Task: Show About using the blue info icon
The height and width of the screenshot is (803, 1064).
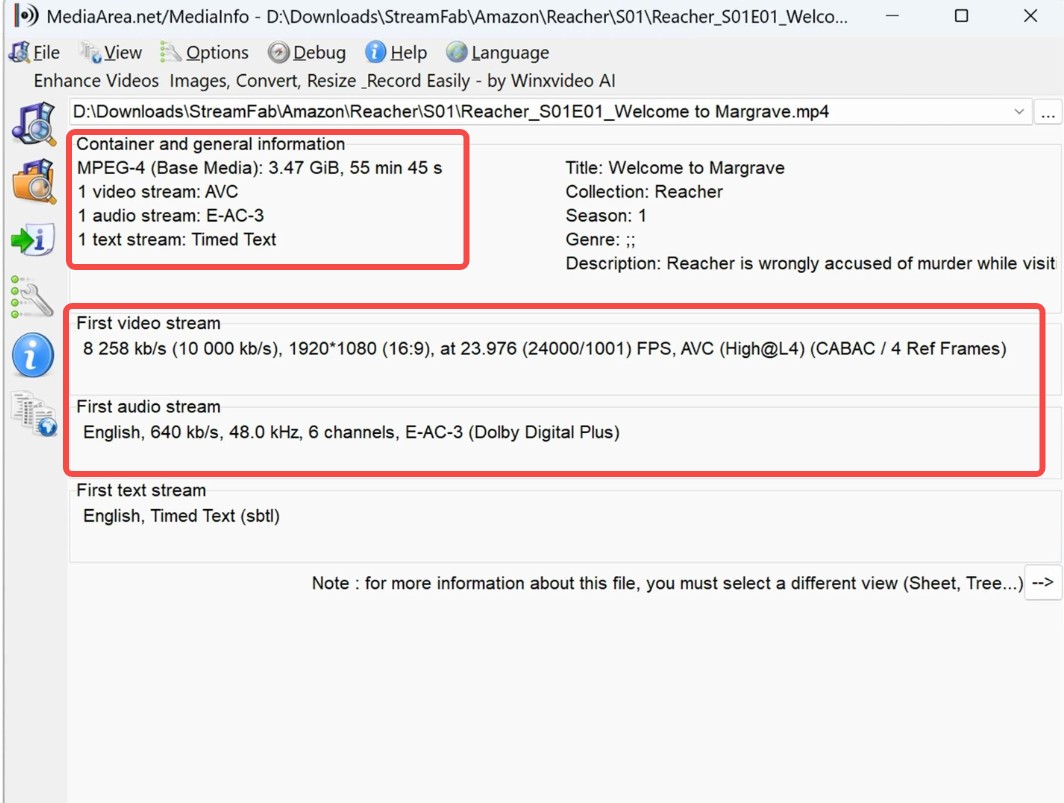Action: [x=30, y=355]
